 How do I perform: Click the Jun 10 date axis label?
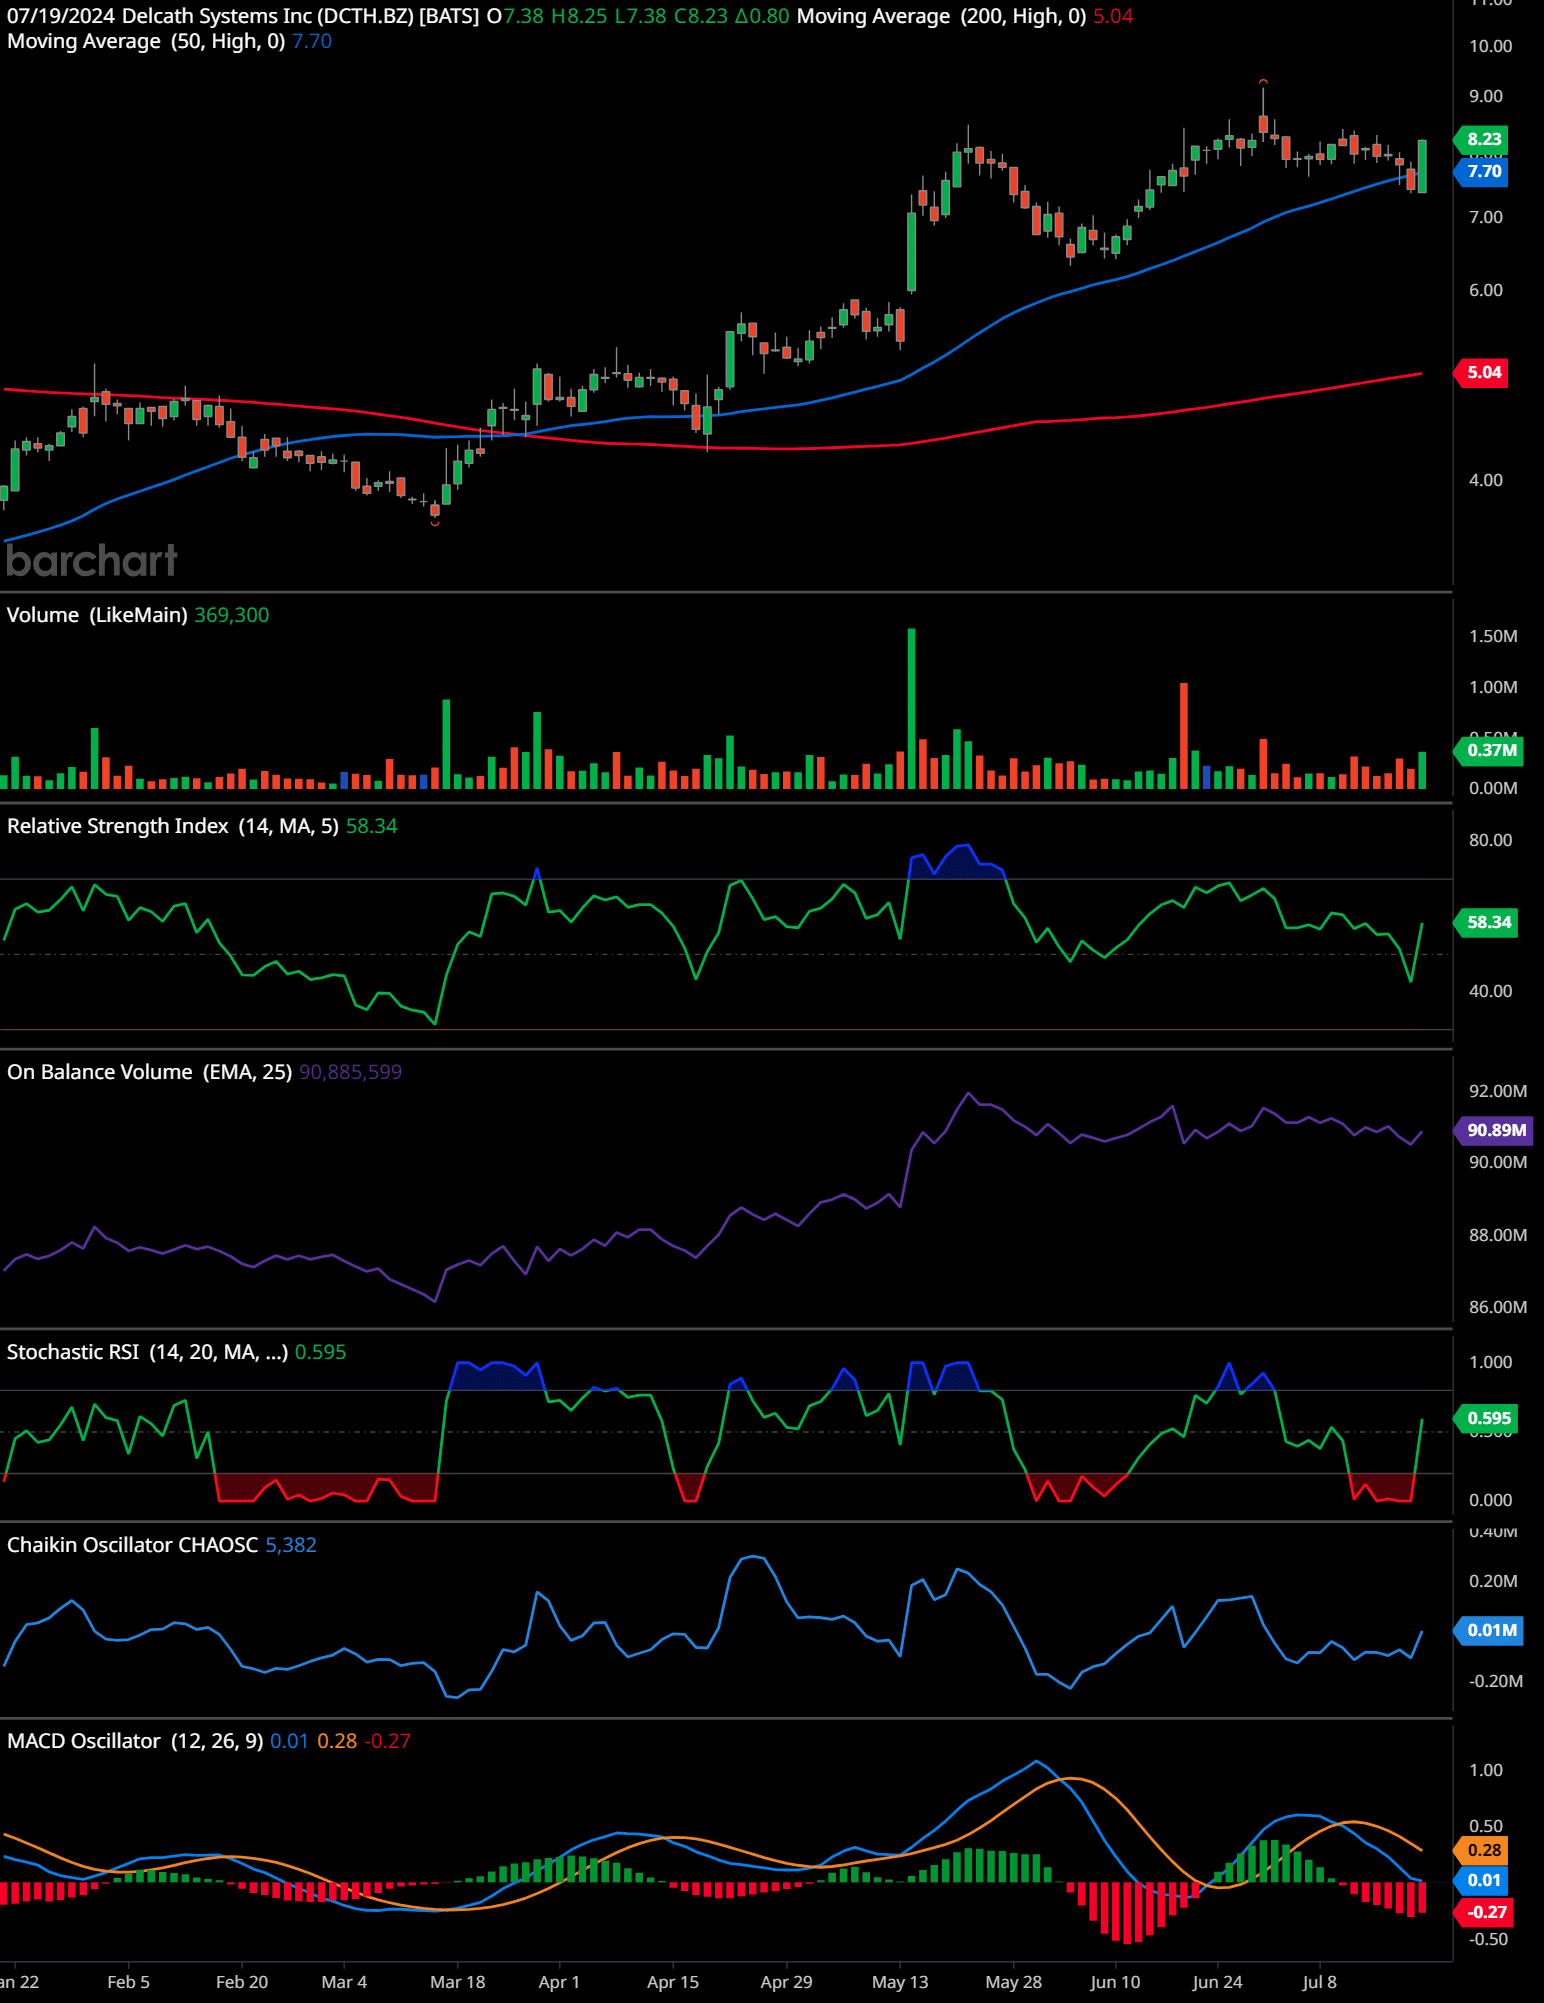point(1115,1982)
